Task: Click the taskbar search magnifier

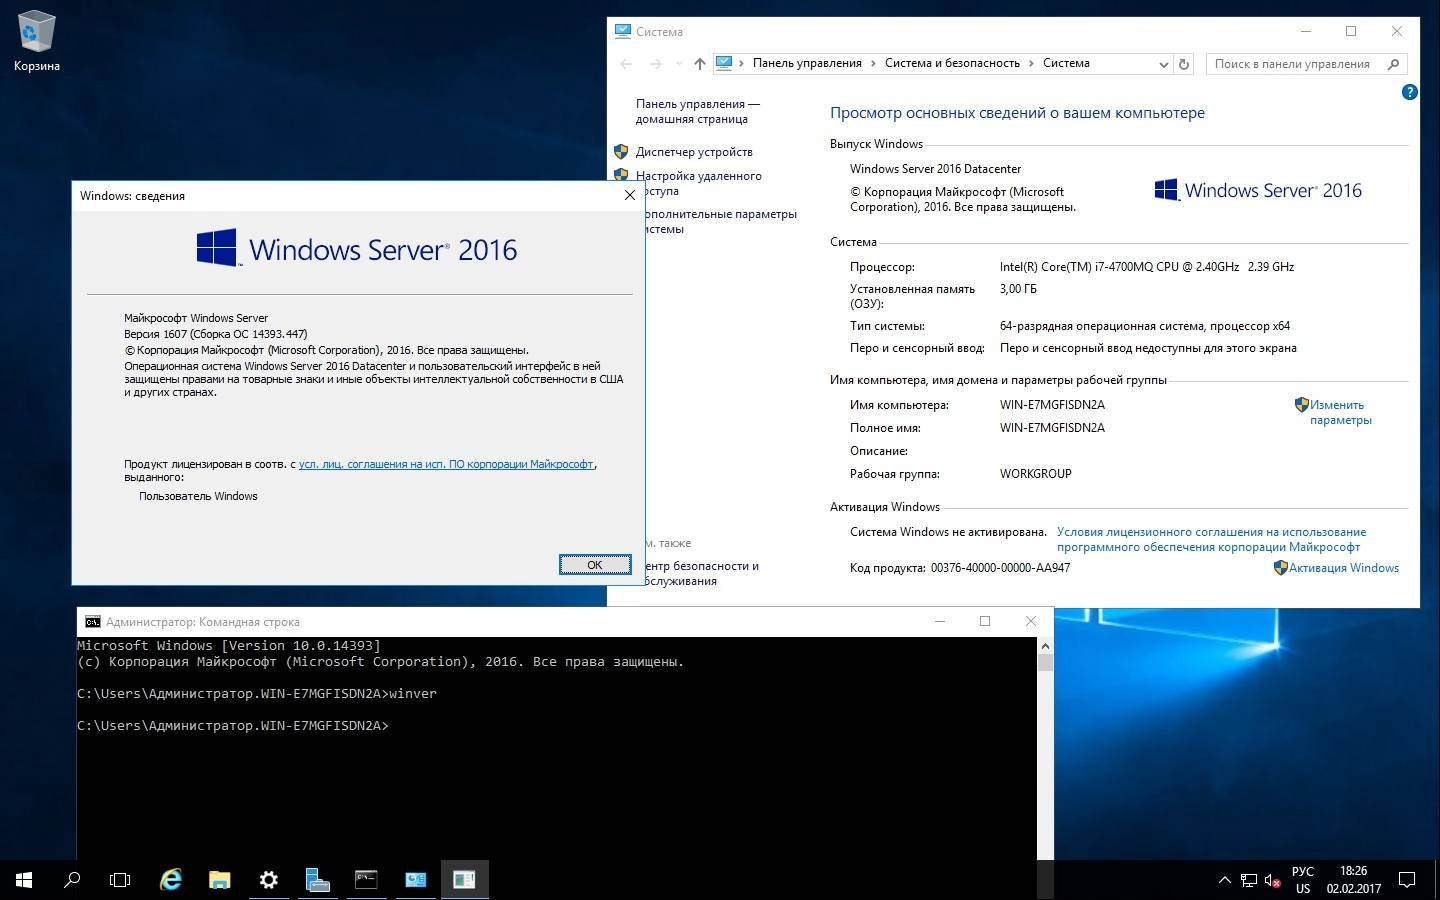Action: click(x=72, y=880)
